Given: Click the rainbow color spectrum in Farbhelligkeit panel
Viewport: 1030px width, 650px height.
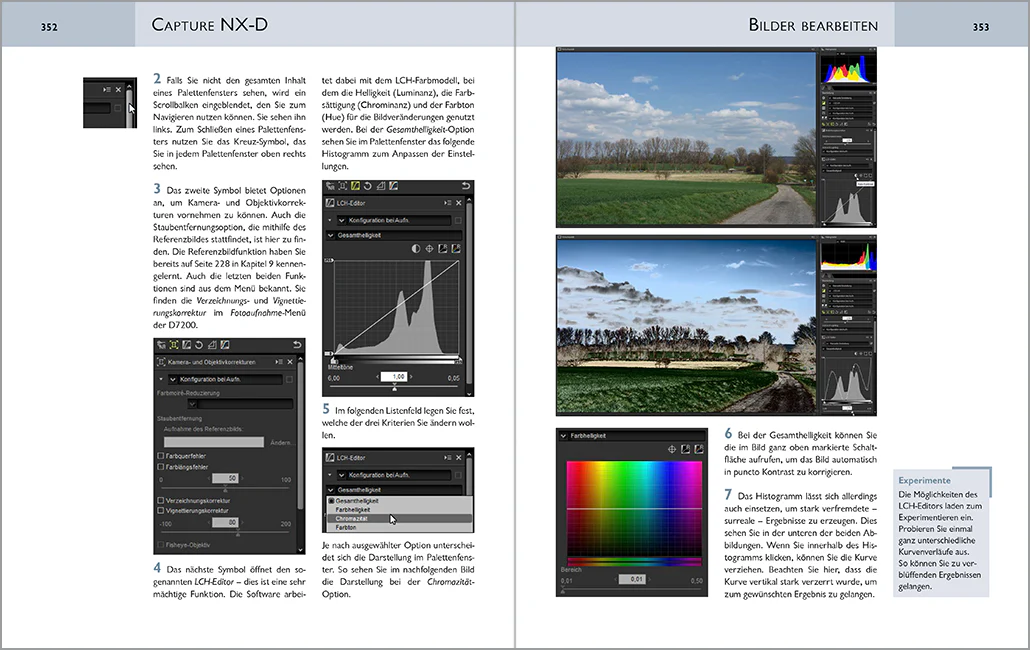Looking at the screenshot, I should pyautogui.click(x=634, y=509).
